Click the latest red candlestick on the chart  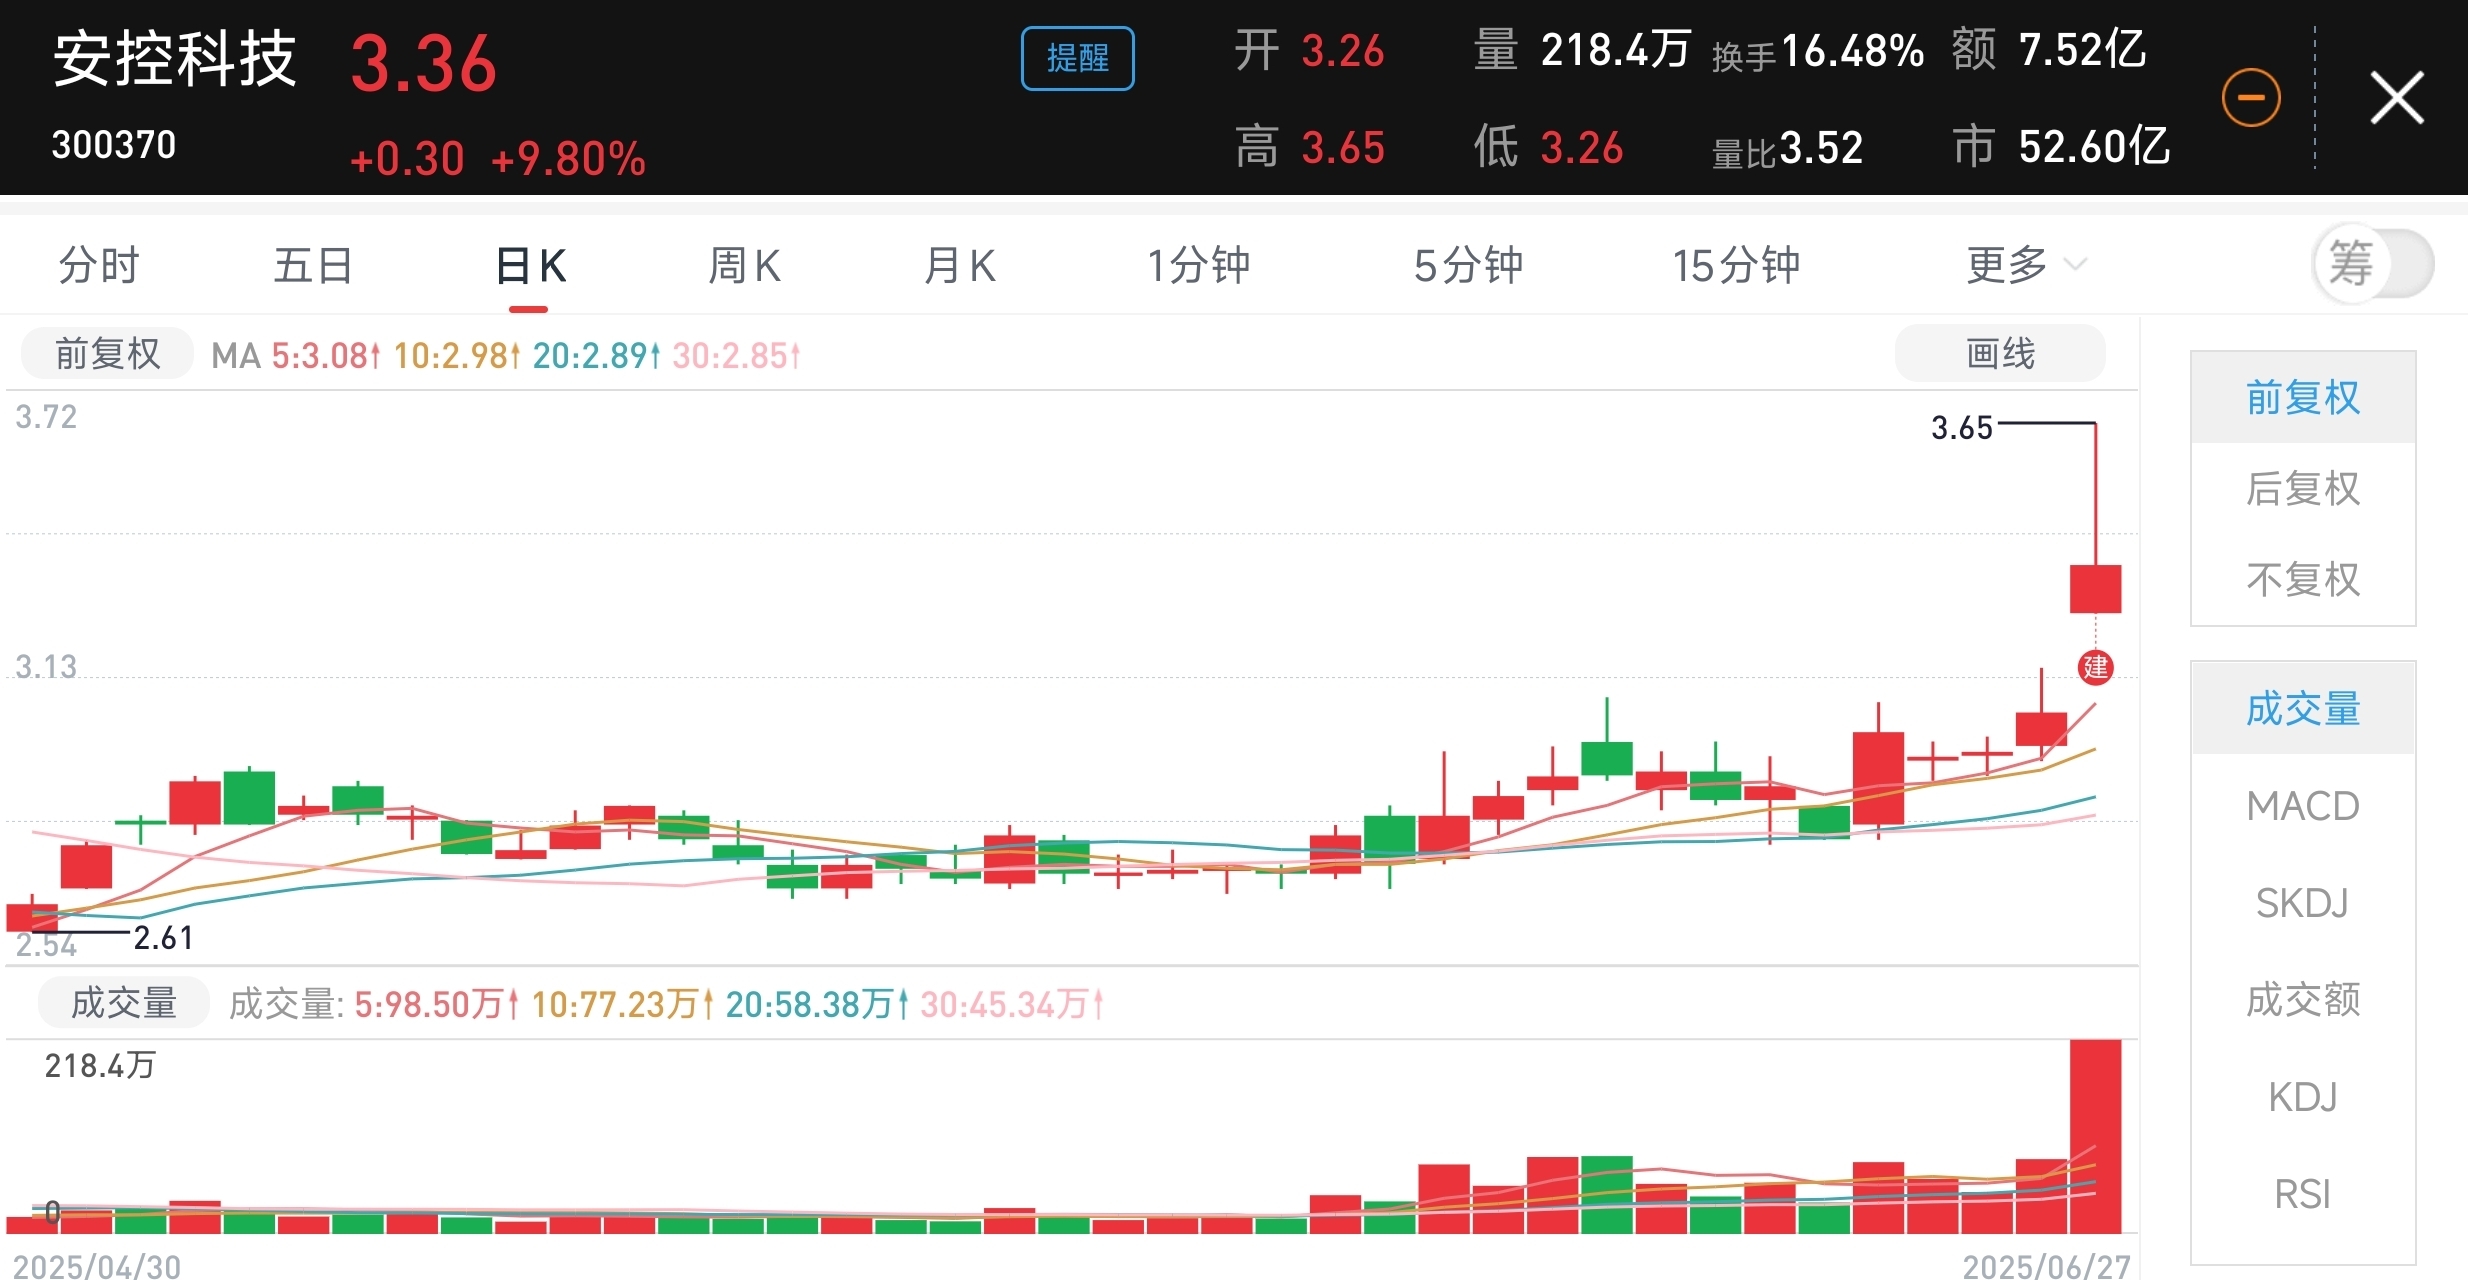[2095, 589]
